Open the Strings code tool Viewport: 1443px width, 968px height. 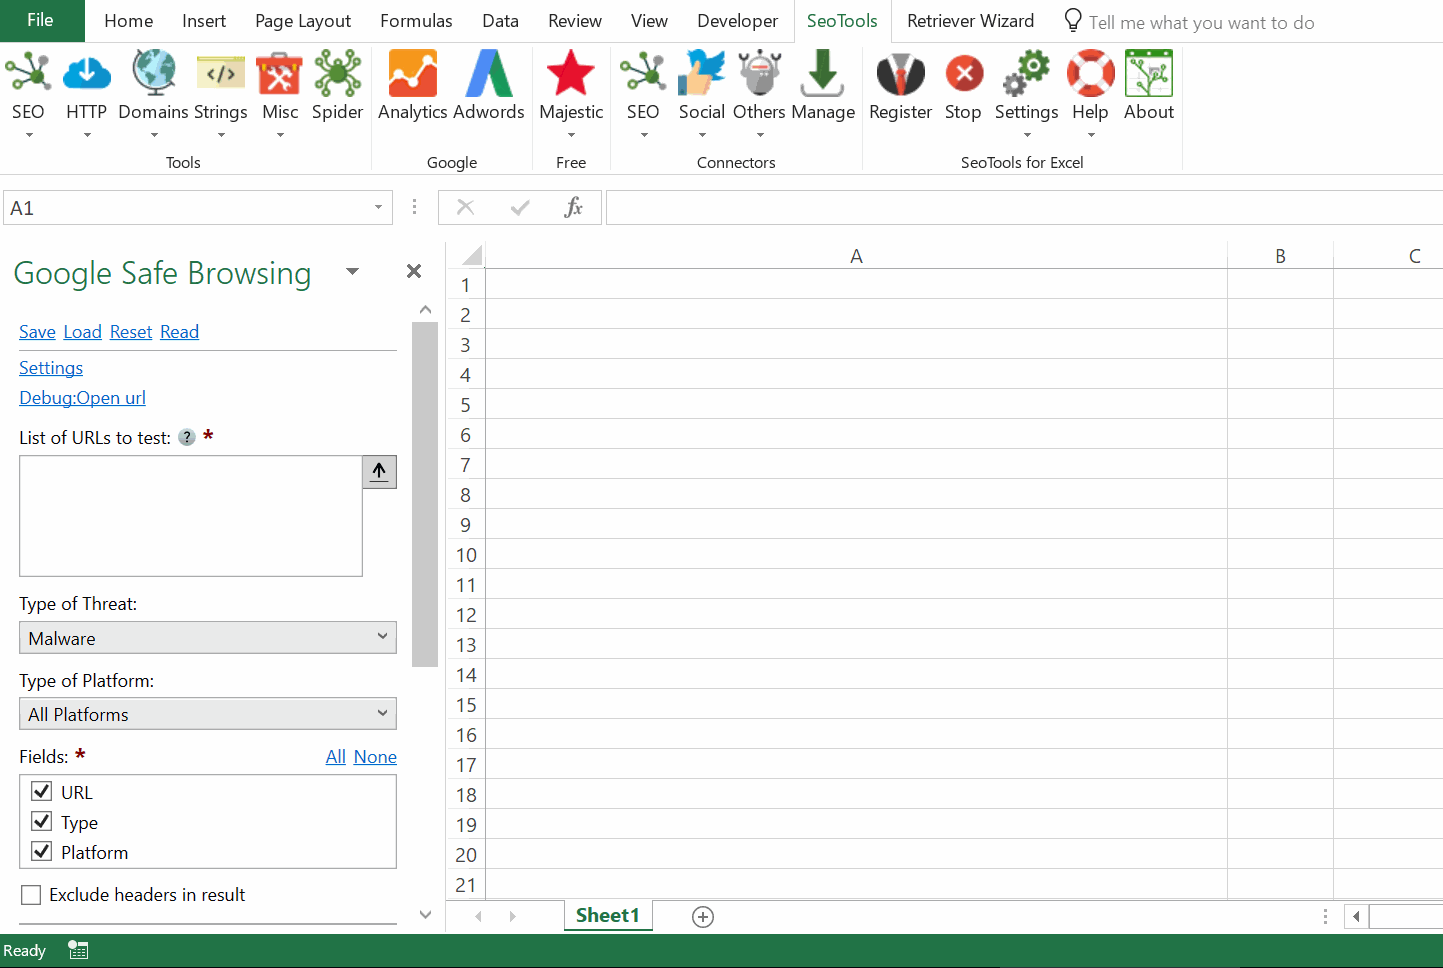[221, 74]
